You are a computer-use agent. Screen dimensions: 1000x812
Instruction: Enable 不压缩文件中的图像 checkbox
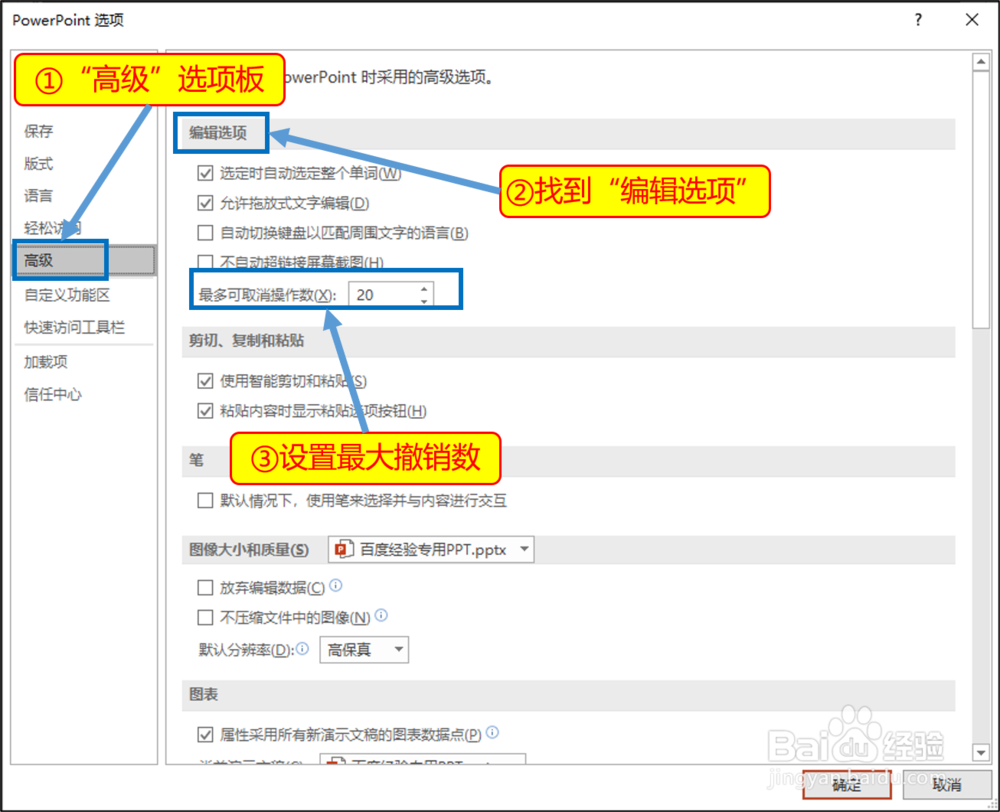205,617
